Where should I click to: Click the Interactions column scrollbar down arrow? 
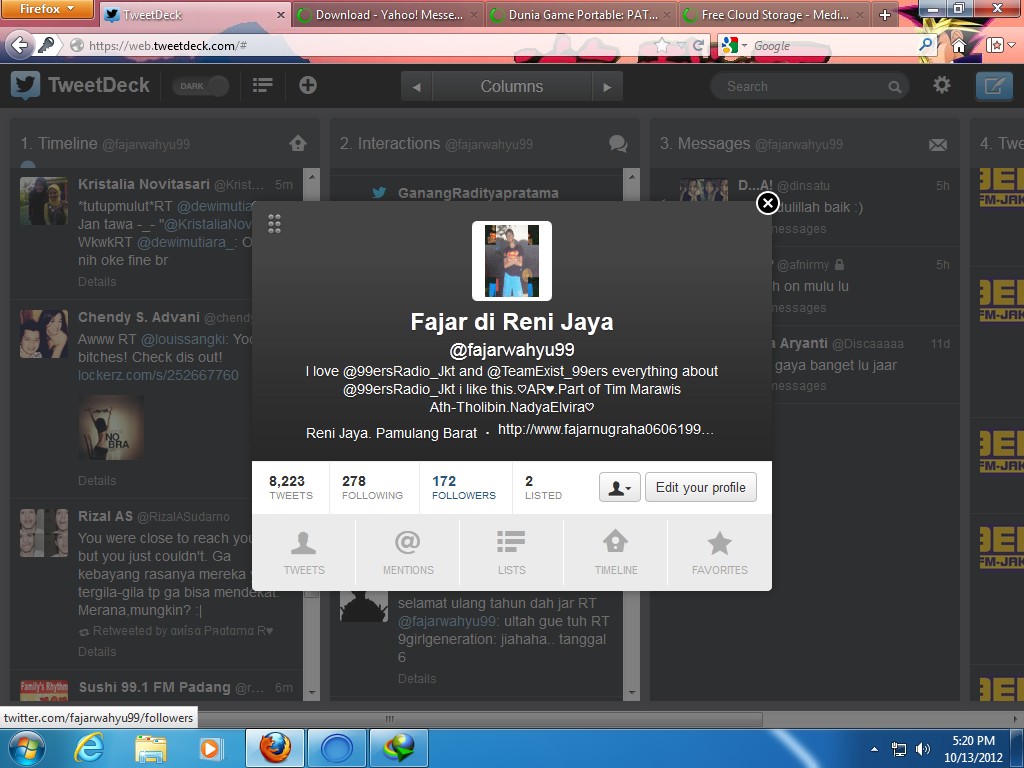631,693
